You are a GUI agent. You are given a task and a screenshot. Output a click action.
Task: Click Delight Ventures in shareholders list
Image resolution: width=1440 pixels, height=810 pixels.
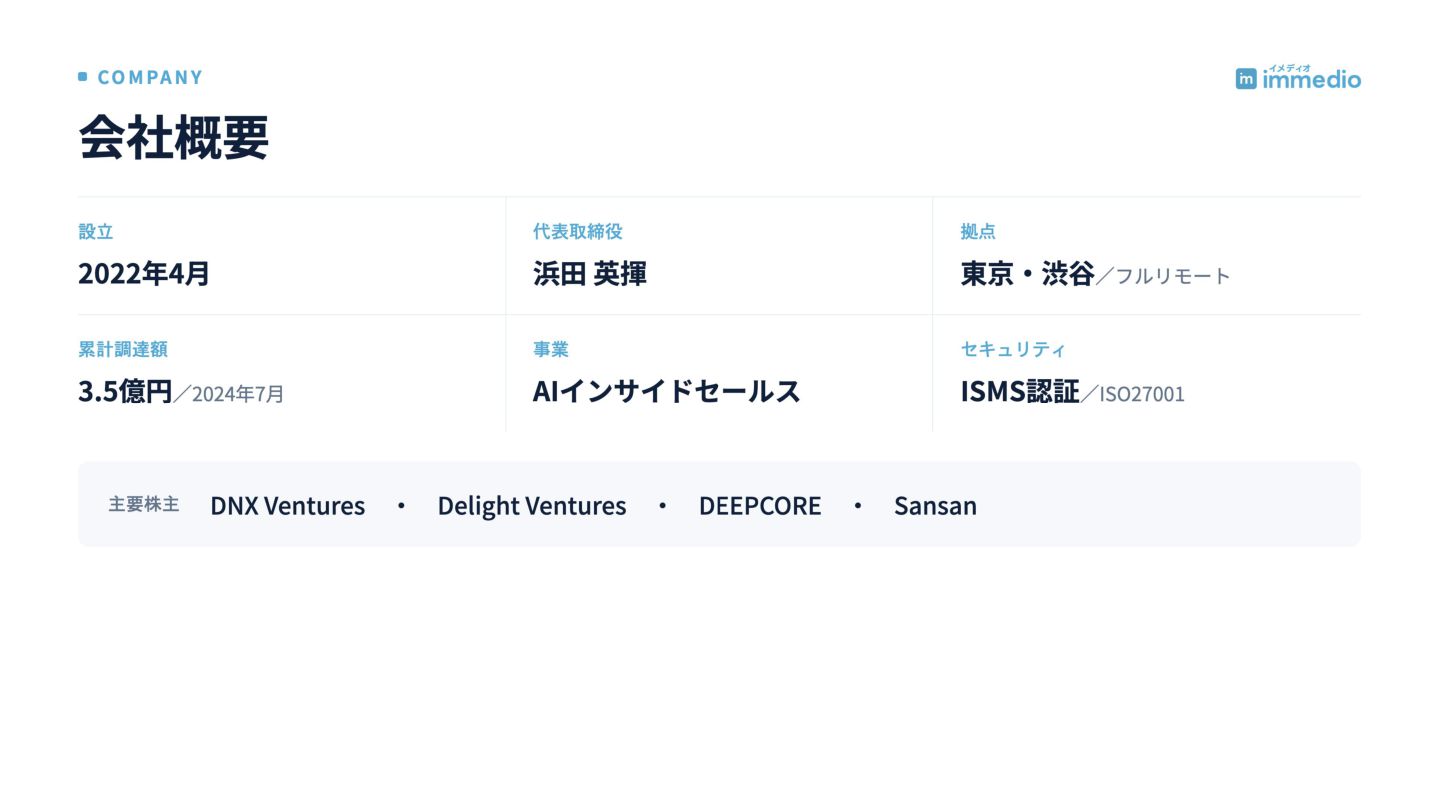tap(532, 505)
